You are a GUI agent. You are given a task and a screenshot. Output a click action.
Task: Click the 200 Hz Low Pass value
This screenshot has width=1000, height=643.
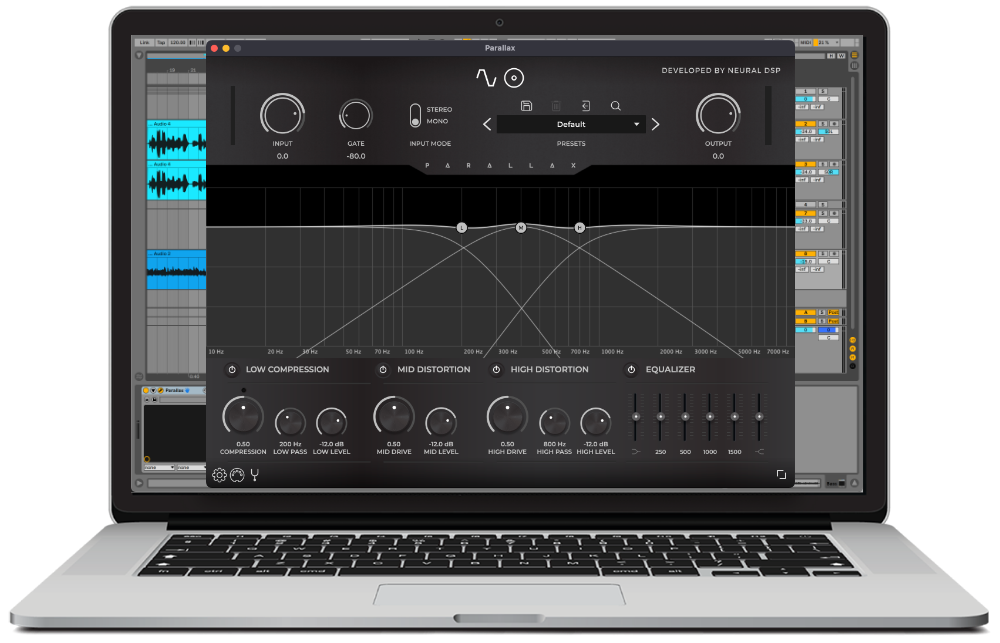tap(290, 444)
